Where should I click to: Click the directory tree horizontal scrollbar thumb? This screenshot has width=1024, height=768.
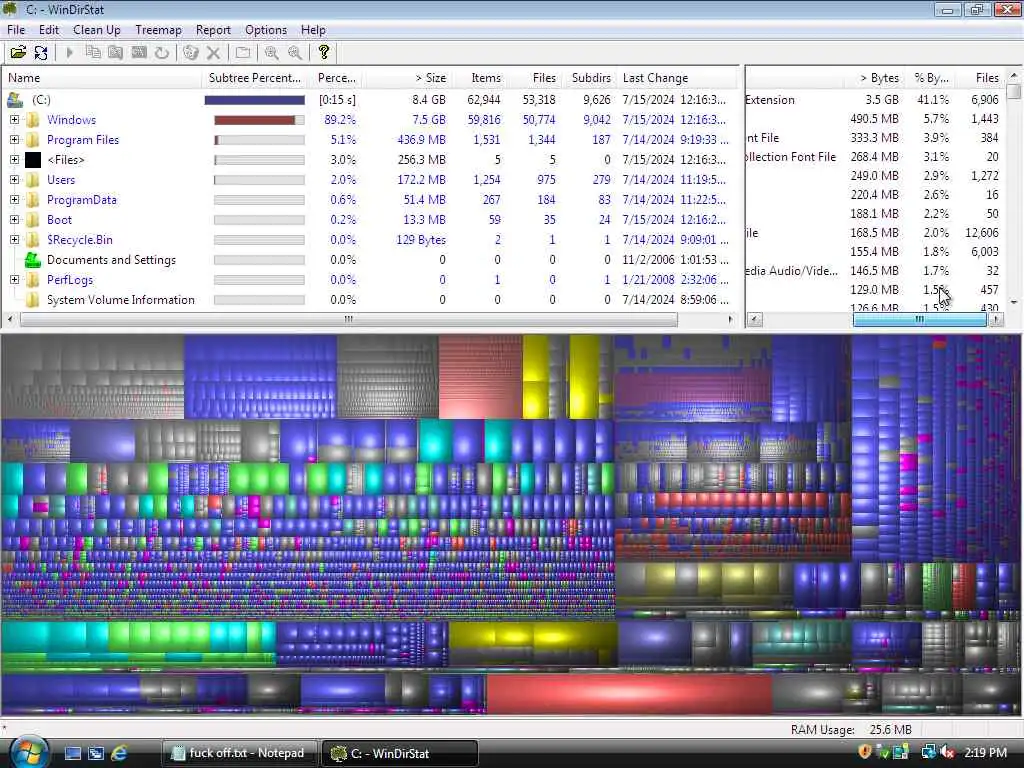(x=349, y=319)
